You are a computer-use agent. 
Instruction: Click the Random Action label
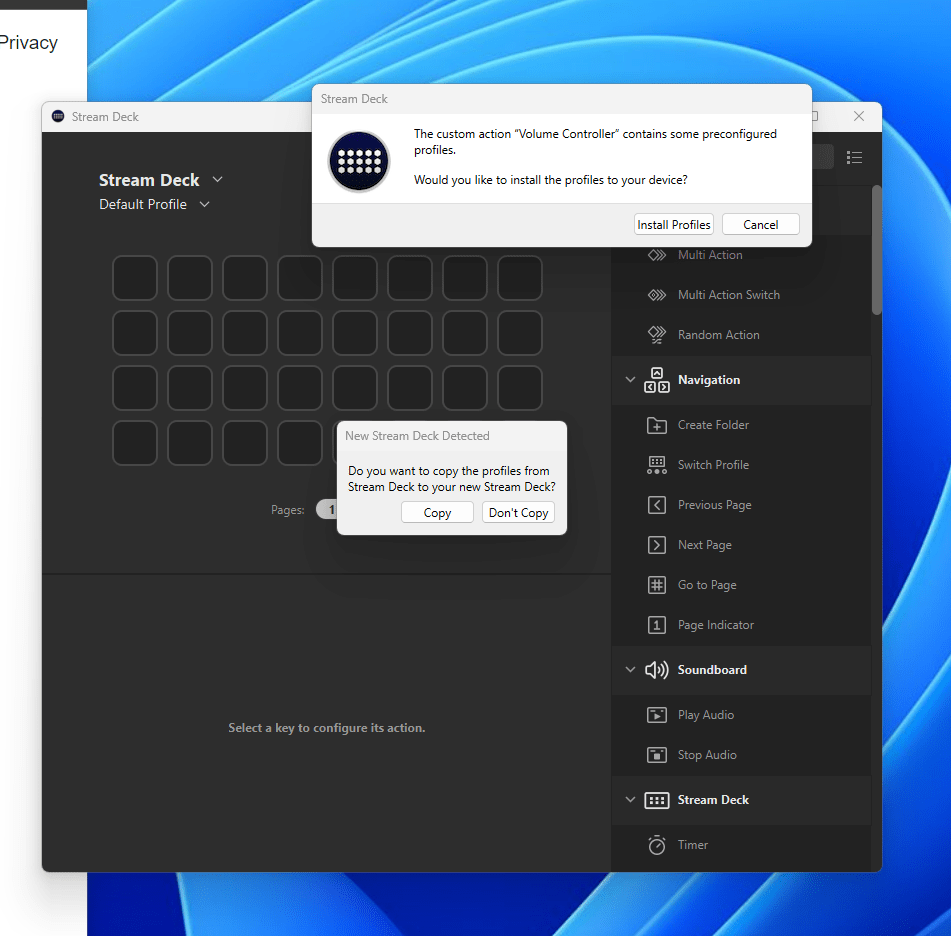click(x=719, y=335)
